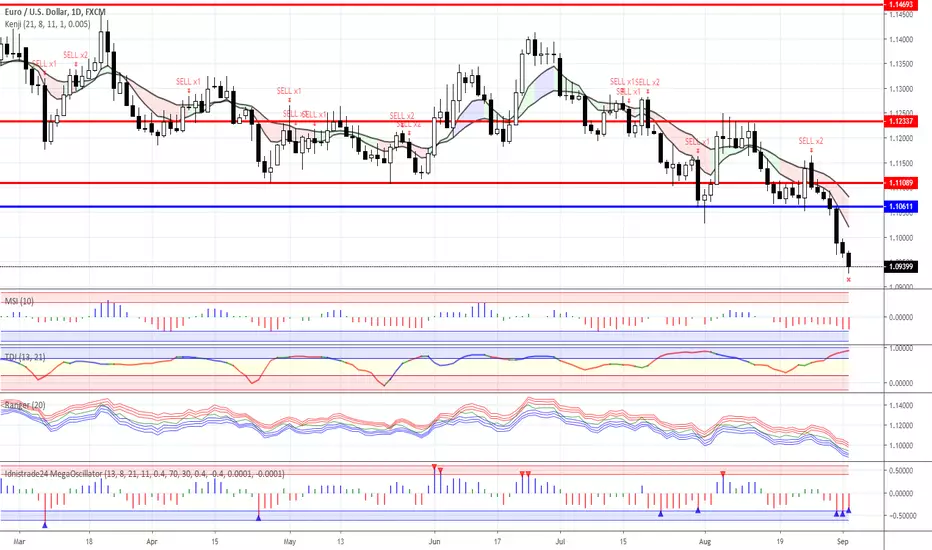Open the Kenji indicator legend
This screenshot has width=932, height=550.
[x=48, y=24]
